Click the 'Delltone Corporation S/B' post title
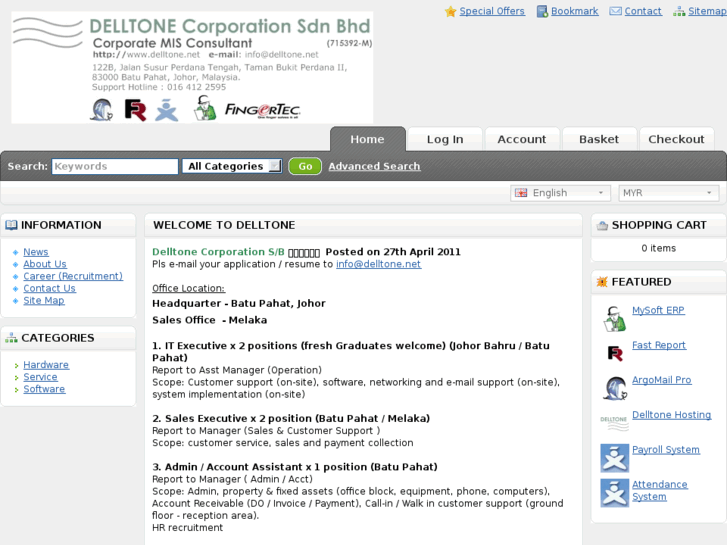This screenshot has width=727, height=545. point(218,252)
